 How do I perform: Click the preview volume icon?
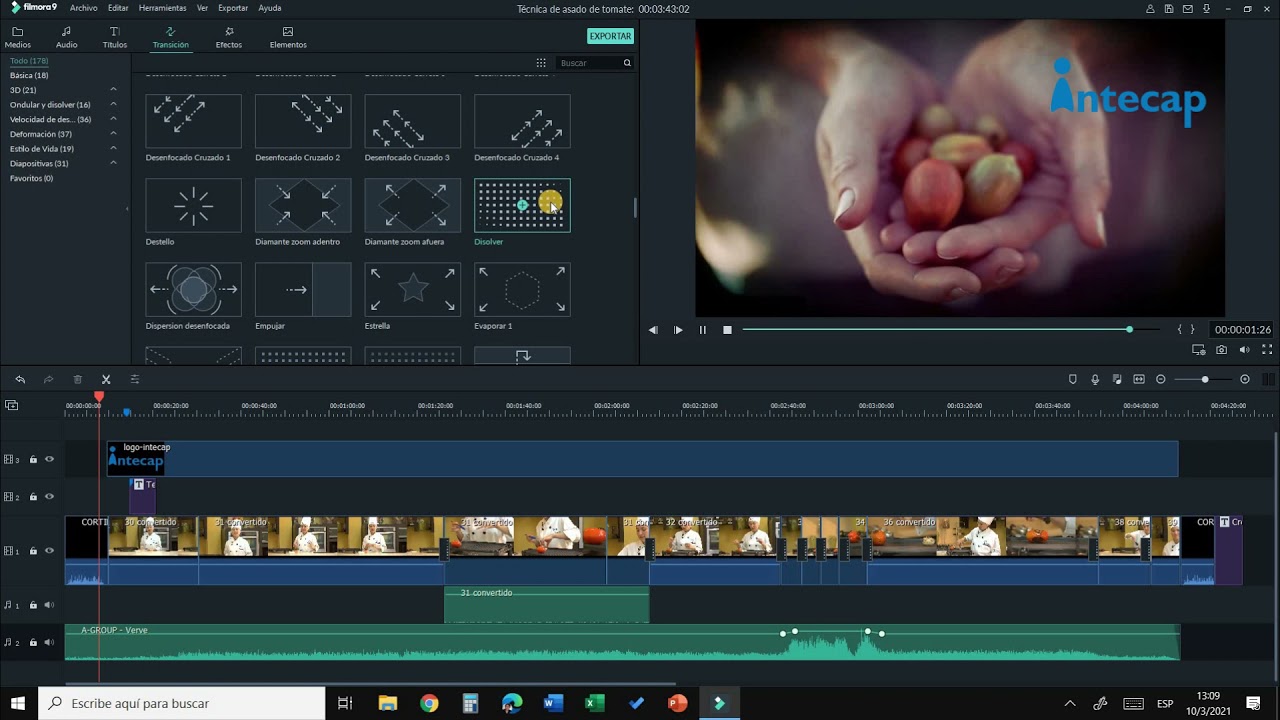click(1244, 350)
